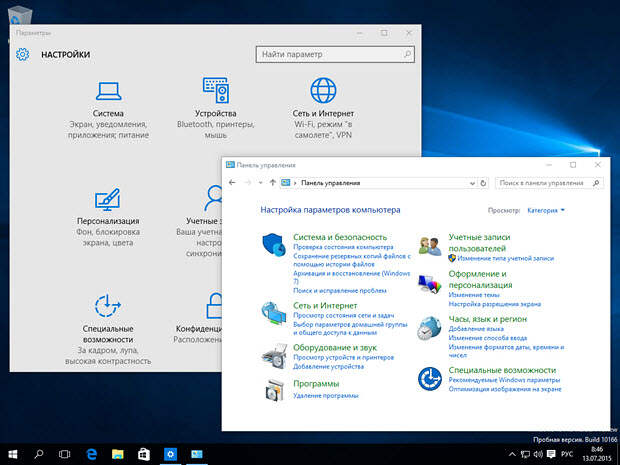Open the Сеть и Интернет globe icon in Settings
Screen dimensions: 620x465
pyautogui.click(x=323, y=90)
